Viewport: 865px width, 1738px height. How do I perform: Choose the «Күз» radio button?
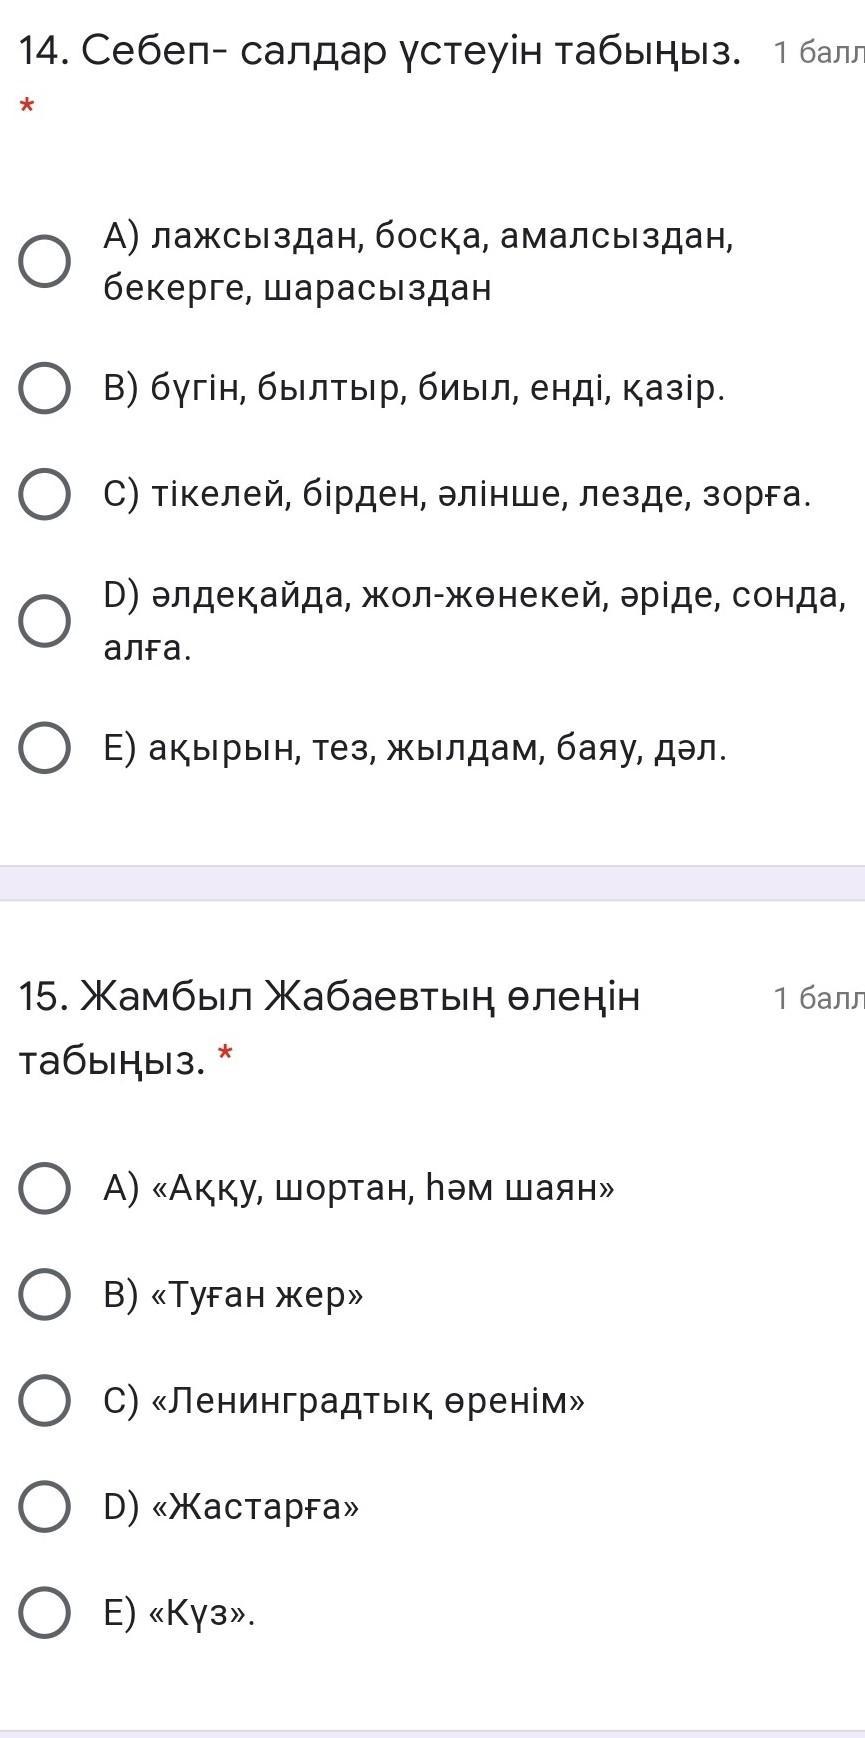tap(45, 1613)
